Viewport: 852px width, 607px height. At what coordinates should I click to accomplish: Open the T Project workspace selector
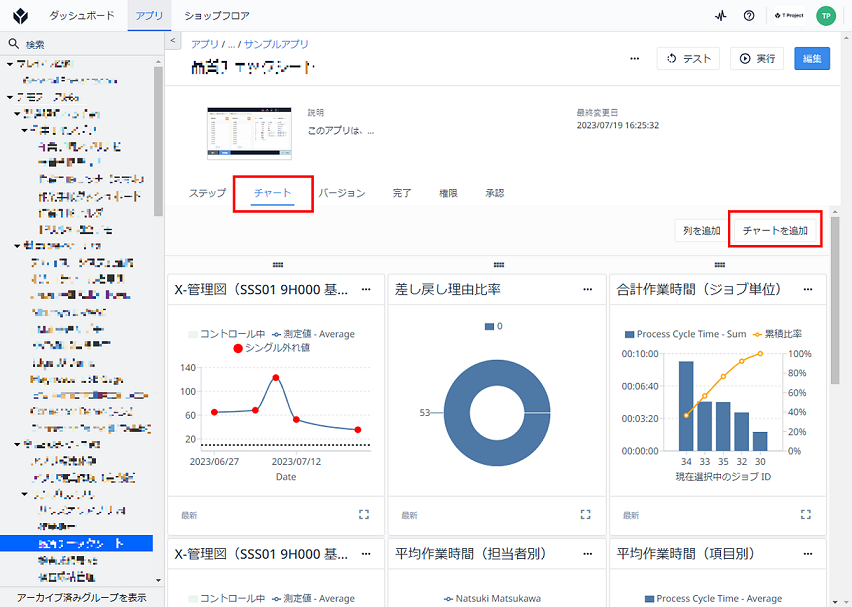[x=790, y=16]
